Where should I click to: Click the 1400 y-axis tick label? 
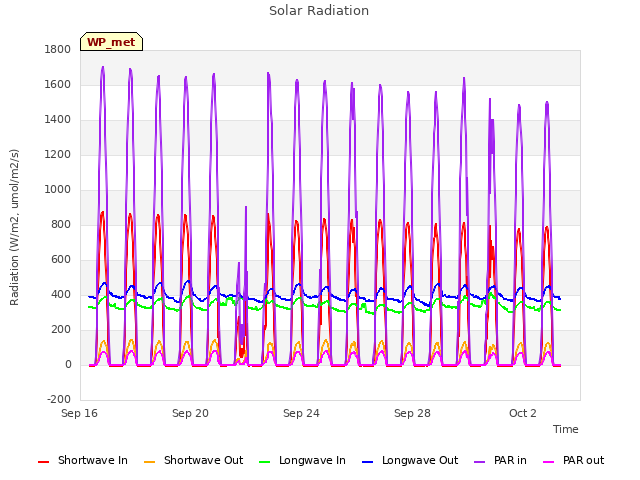[x=58, y=120]
